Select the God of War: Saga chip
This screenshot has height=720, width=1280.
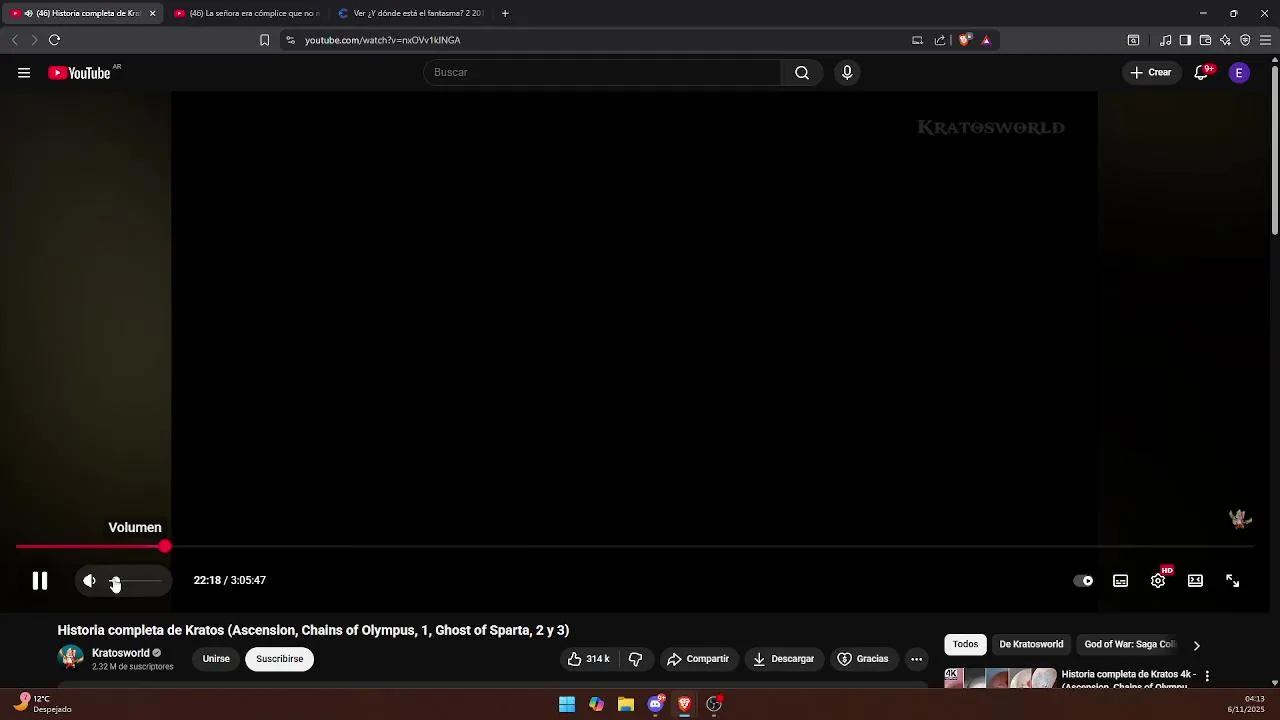point(1129,645)
